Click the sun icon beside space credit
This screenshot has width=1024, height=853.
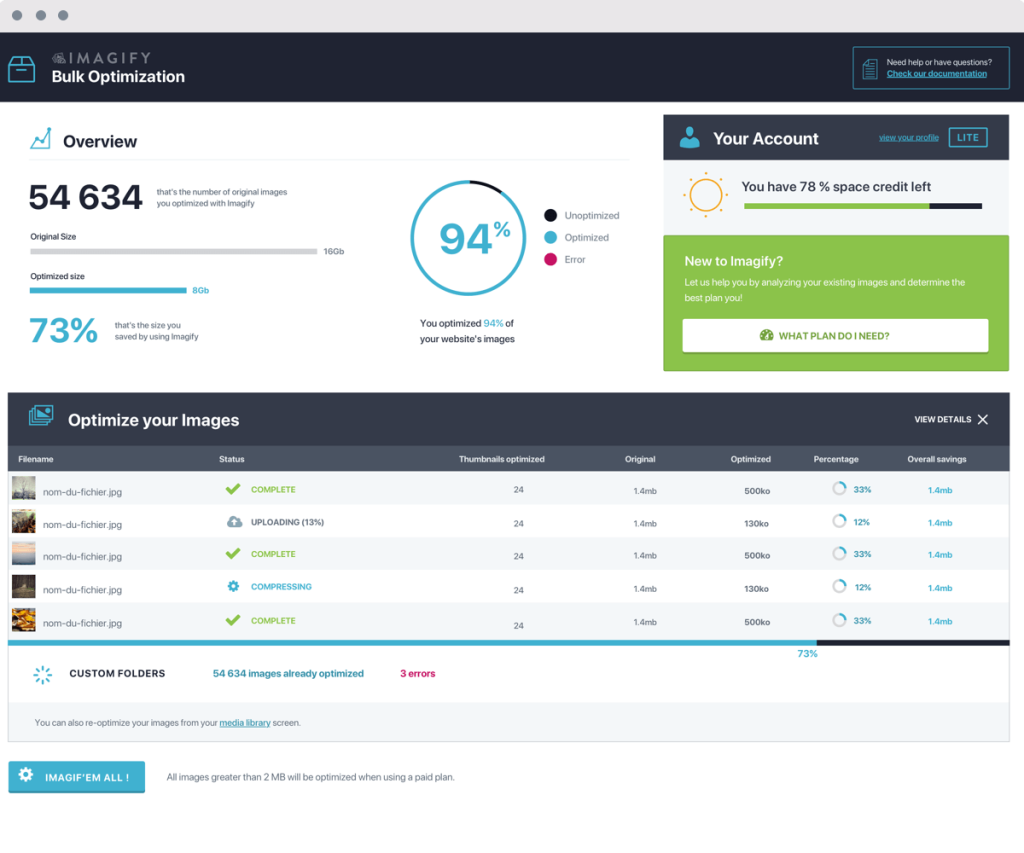(705, 193)
